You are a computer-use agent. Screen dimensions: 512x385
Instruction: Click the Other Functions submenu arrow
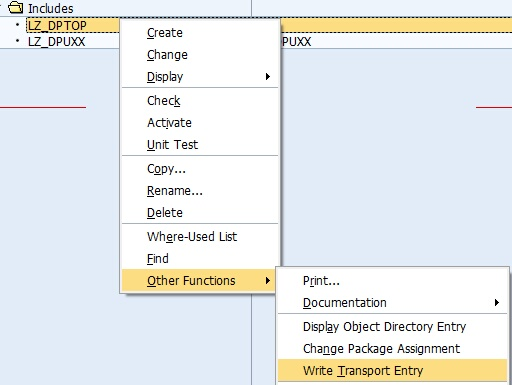[x=268, y=281]
